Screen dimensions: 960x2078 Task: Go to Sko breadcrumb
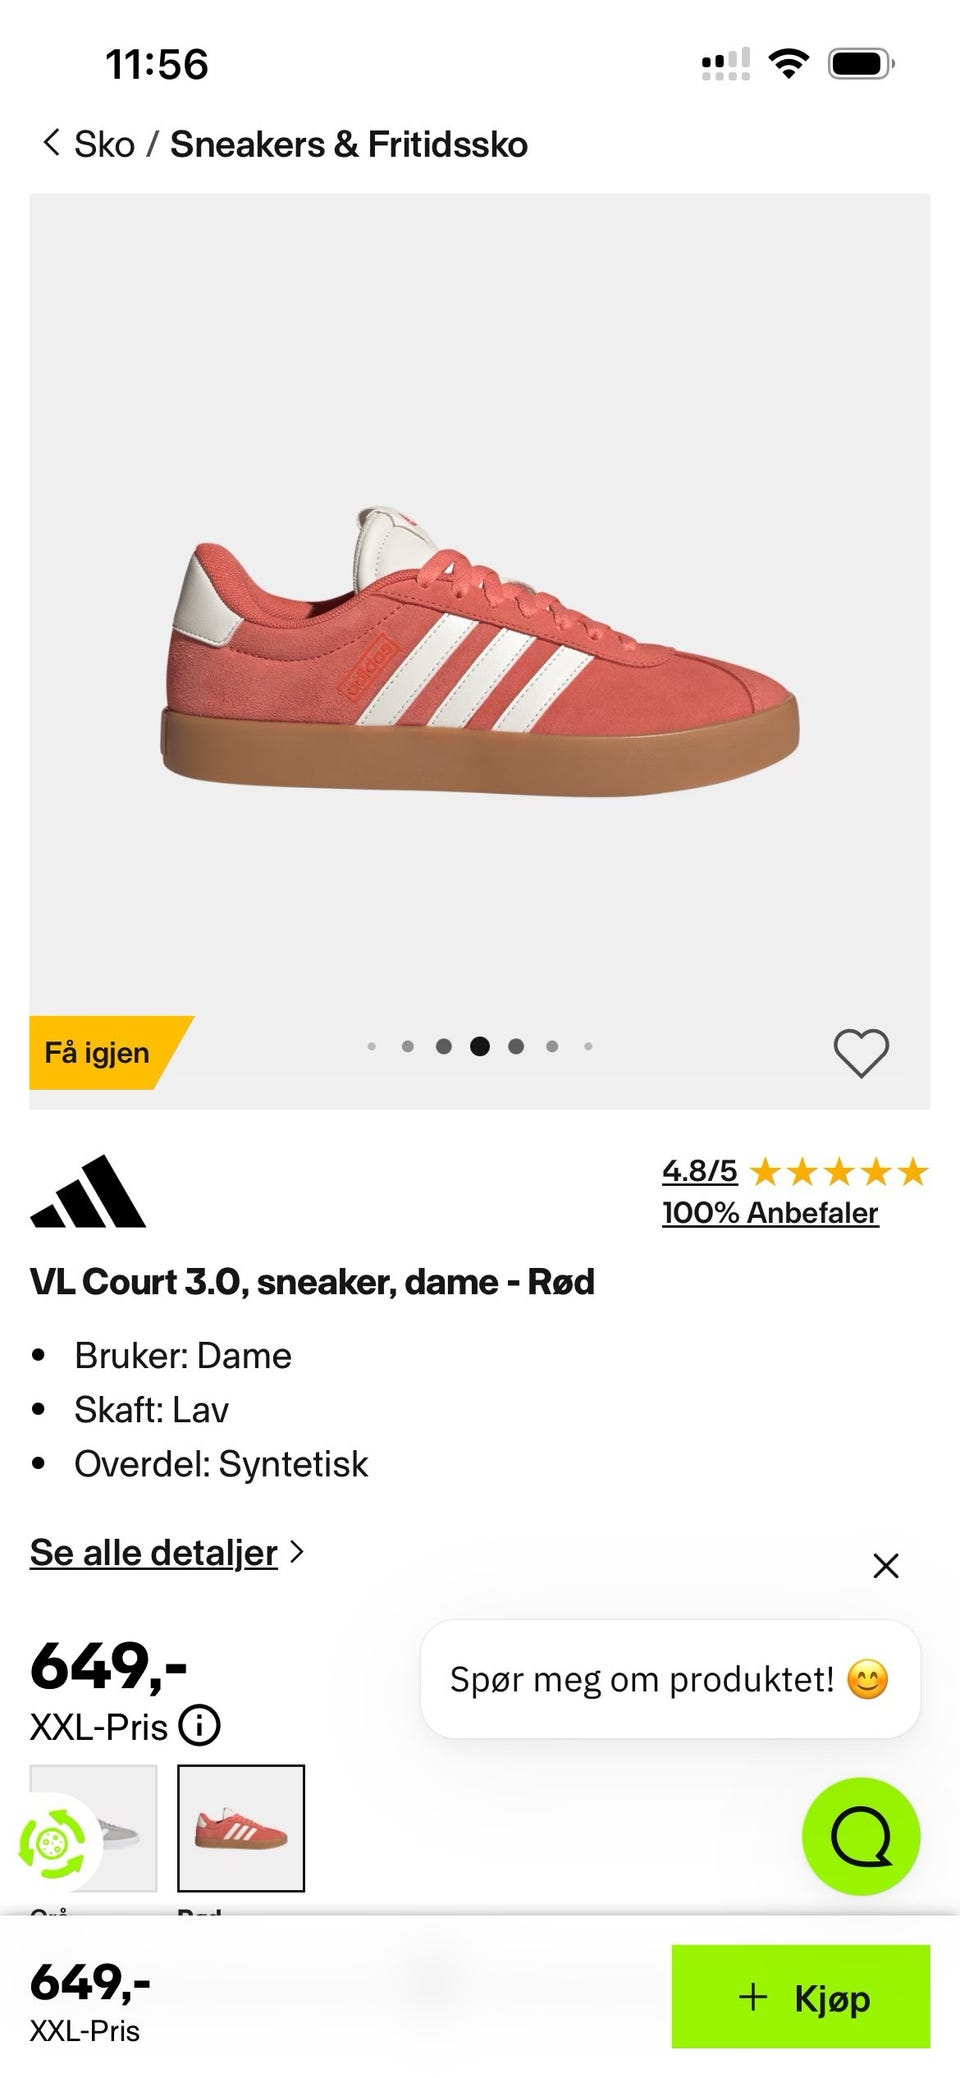tap(104, 144)
